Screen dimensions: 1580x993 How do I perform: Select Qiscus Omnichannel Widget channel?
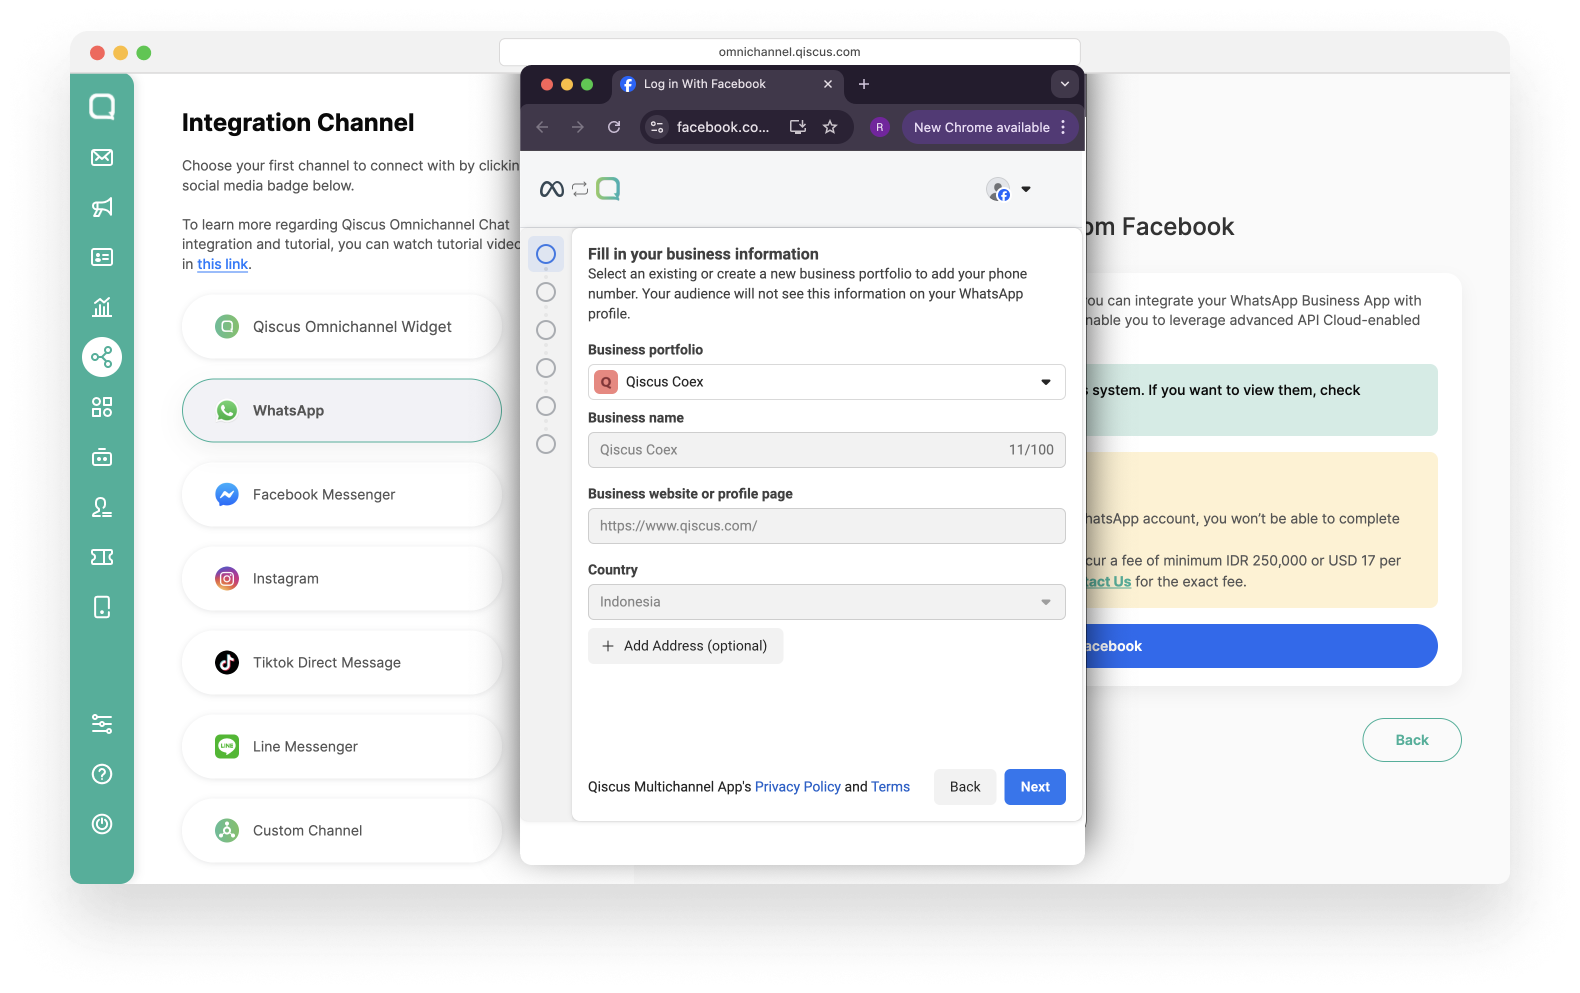click(x=342, y=327)
